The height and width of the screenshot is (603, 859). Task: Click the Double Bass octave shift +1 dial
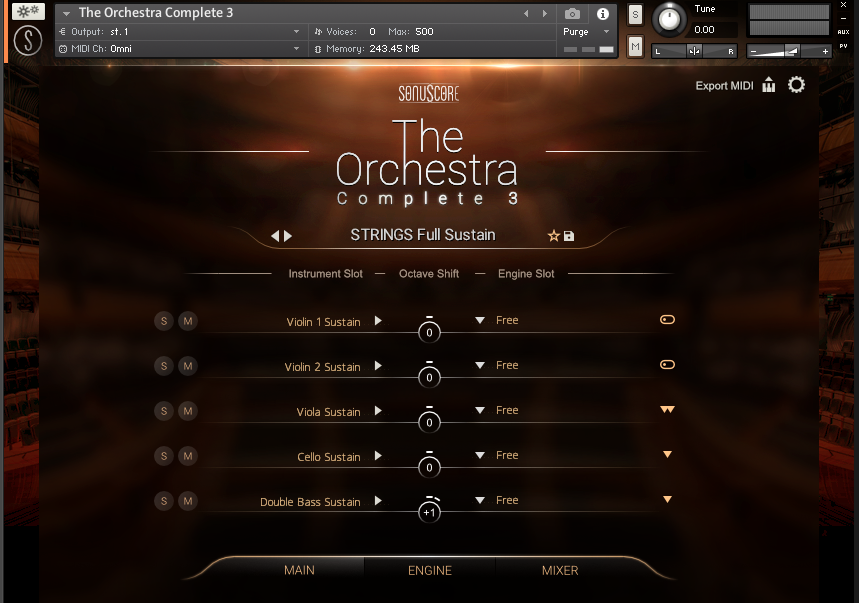429,512
